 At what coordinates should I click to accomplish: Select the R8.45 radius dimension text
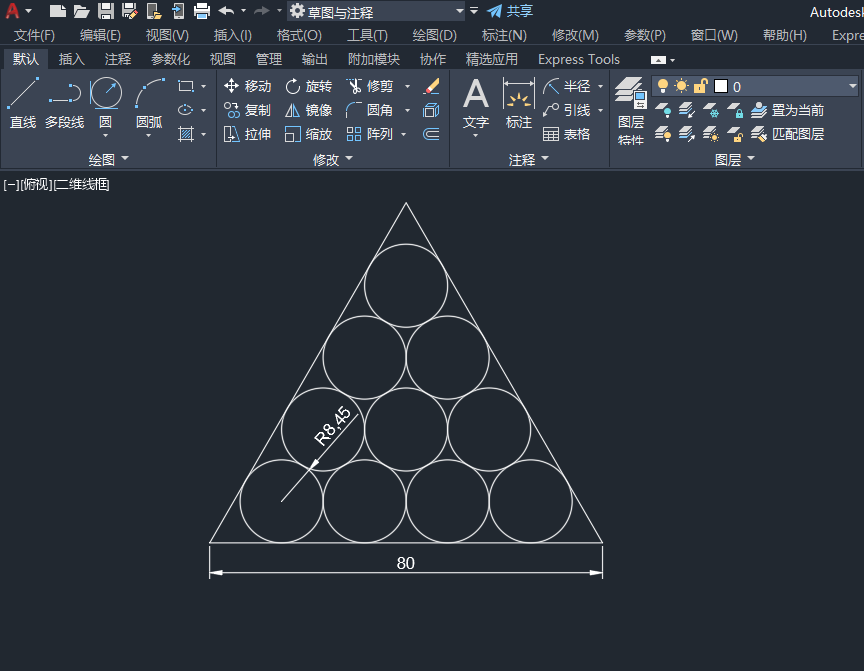point(332,425)
